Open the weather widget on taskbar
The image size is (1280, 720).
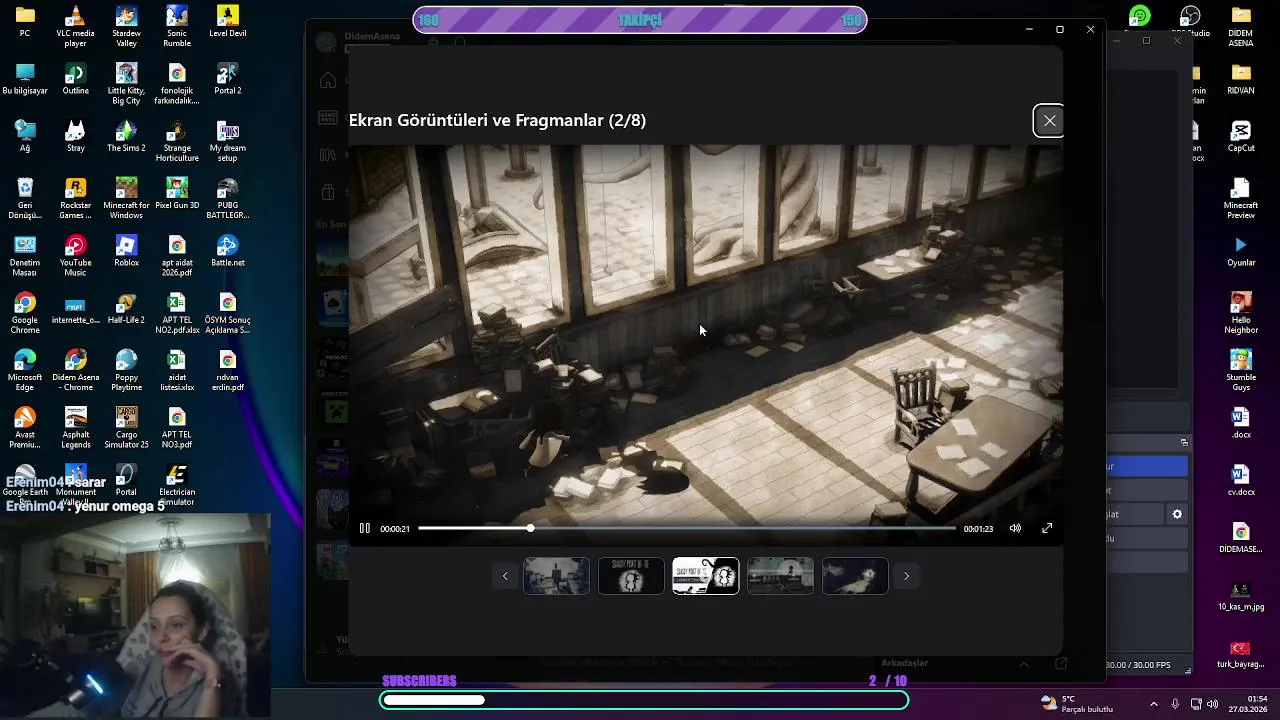pos(1076,703)
